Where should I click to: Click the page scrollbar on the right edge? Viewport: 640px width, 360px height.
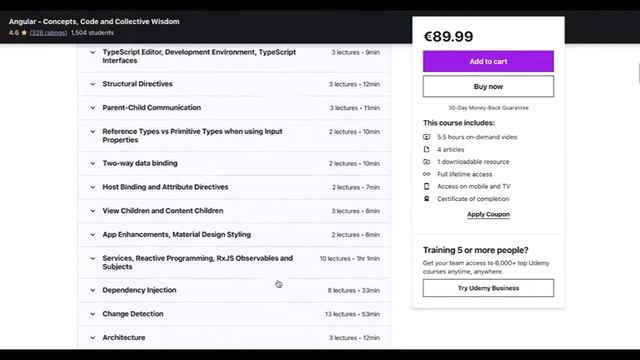(x=638, y=73)
